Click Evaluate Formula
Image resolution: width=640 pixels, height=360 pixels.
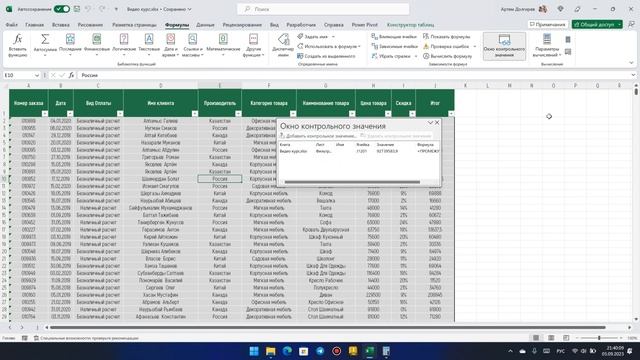[x=447, y=56]
